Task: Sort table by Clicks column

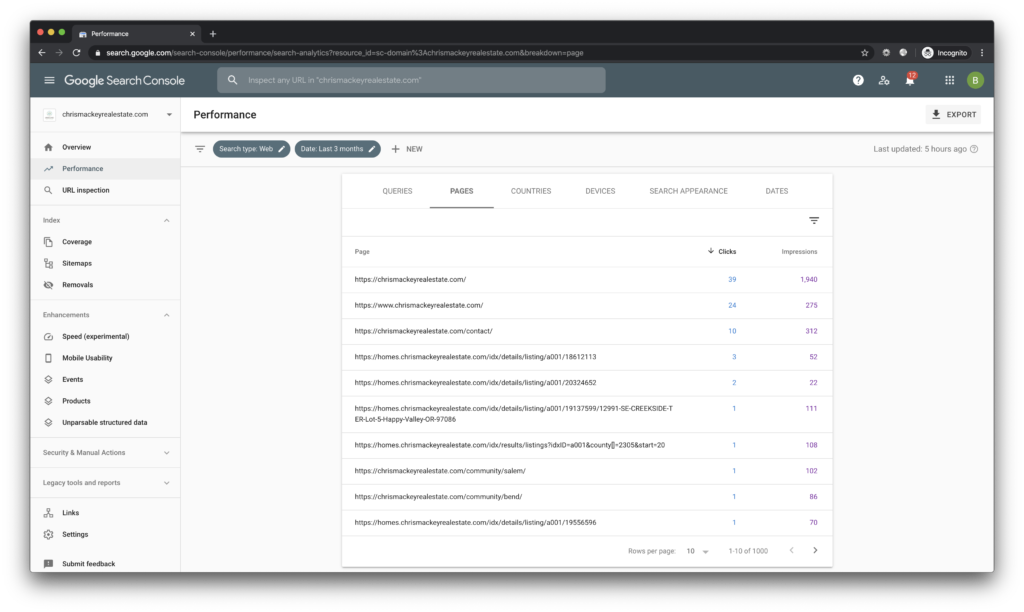Action: 722,251
